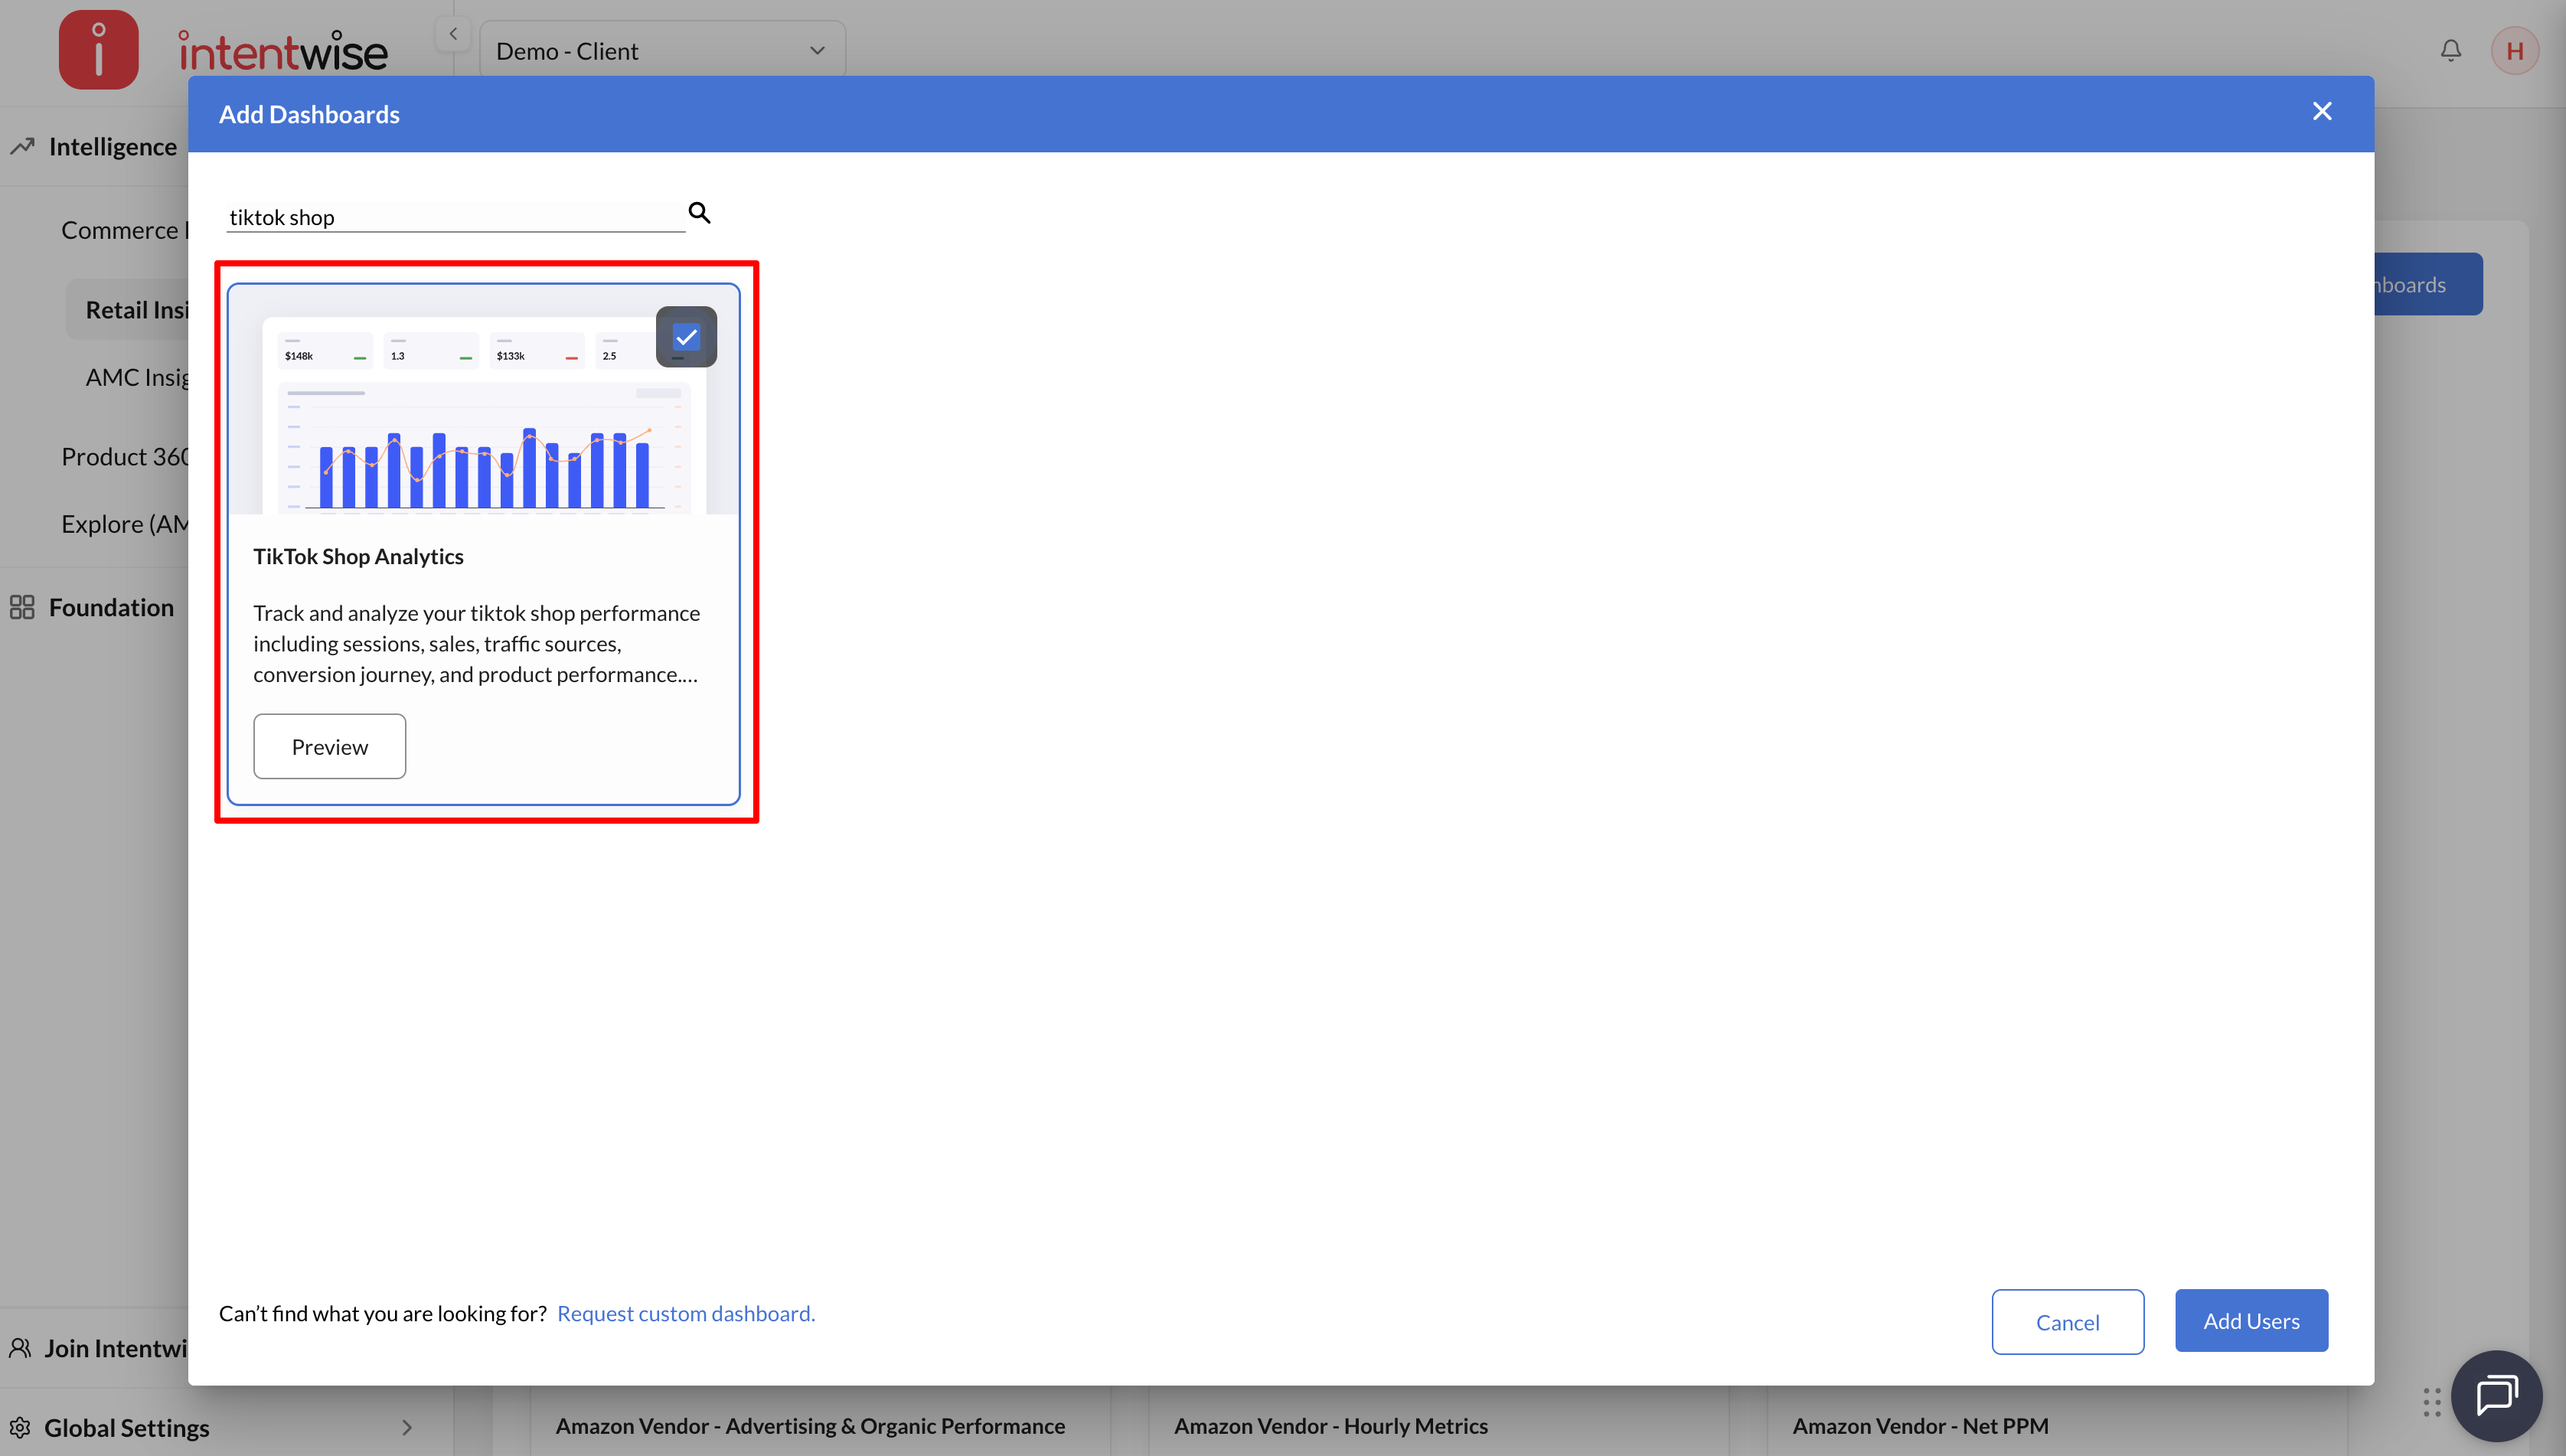2566x1456 pixels.
Task: Click Amazon Vendor - Advertising & Organic Performance
Action: [x=810, y=1425]
